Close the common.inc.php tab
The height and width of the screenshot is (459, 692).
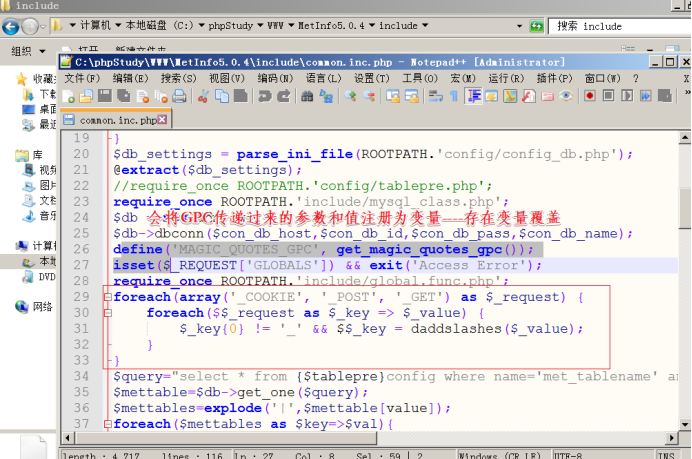(162, 120)
